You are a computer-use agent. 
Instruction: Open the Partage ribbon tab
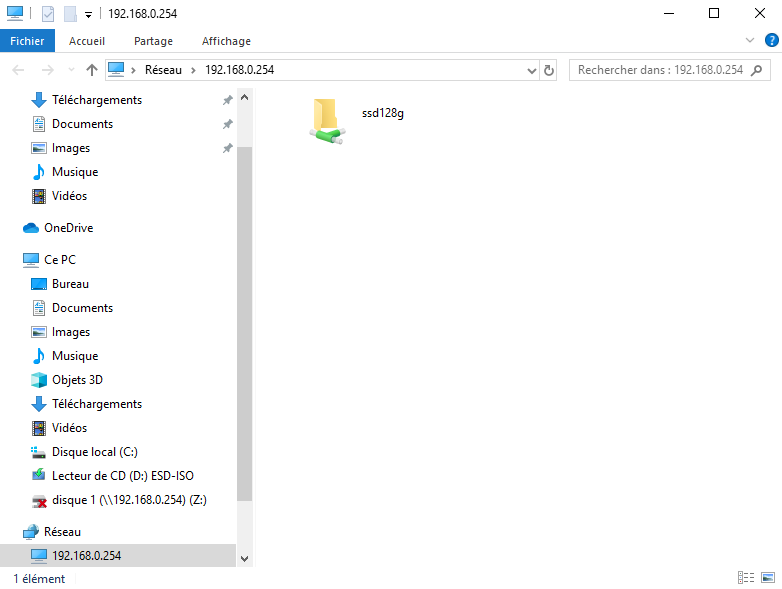click(x=153, y=41)
